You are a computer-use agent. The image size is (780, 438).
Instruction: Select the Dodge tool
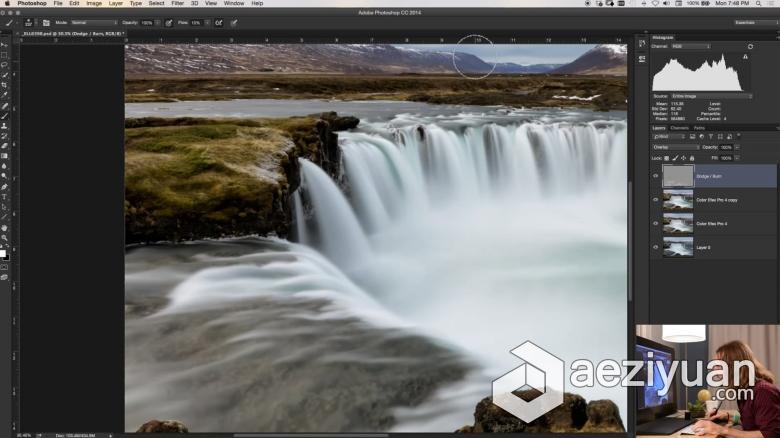point(4,176)
